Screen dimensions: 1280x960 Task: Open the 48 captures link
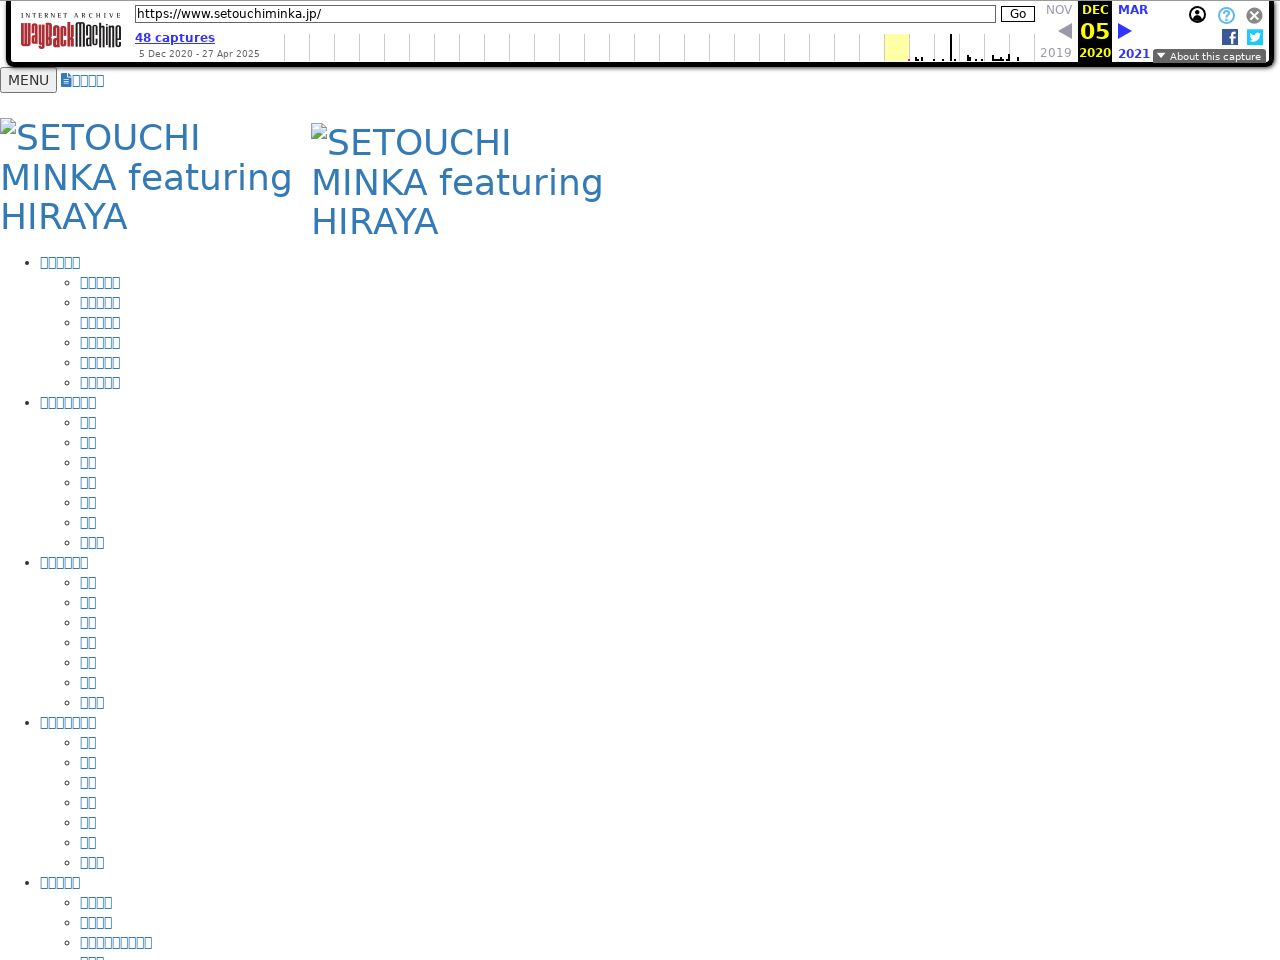(175, 37)
